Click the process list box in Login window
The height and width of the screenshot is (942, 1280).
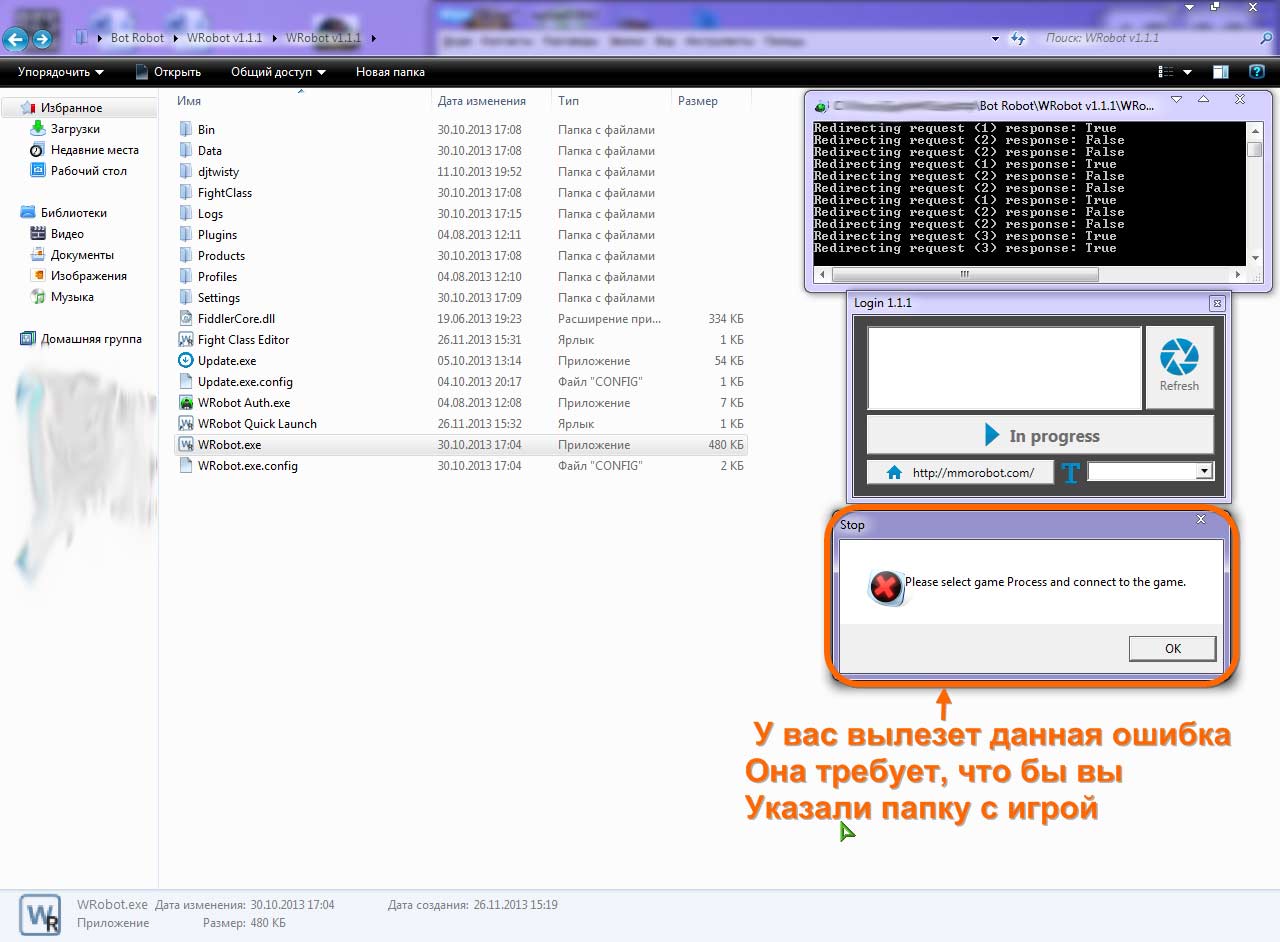pyautogui.click(x=1004, y=367)
